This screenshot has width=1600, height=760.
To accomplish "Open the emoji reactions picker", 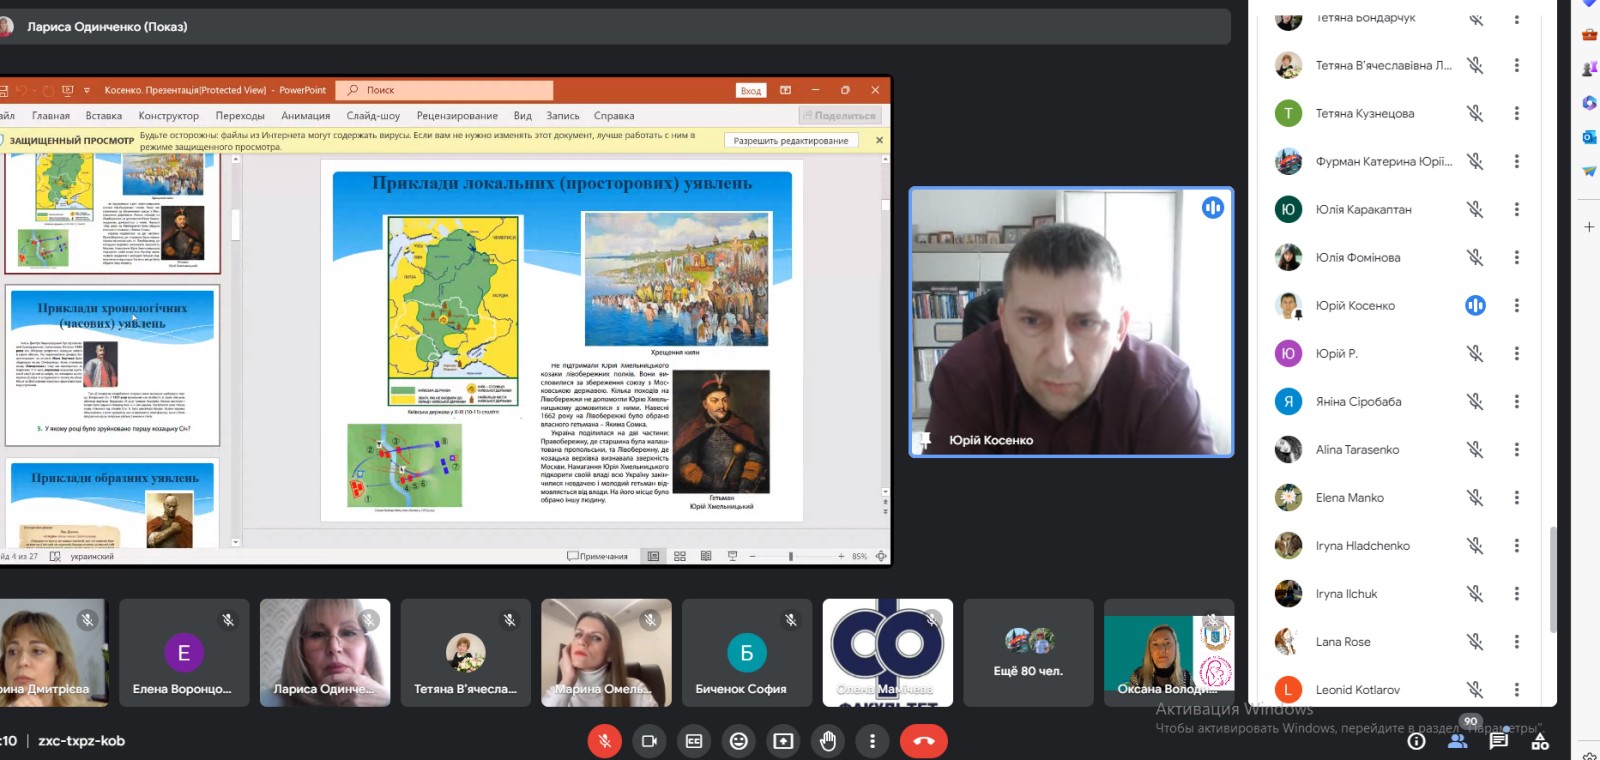I will click(739, 741).
